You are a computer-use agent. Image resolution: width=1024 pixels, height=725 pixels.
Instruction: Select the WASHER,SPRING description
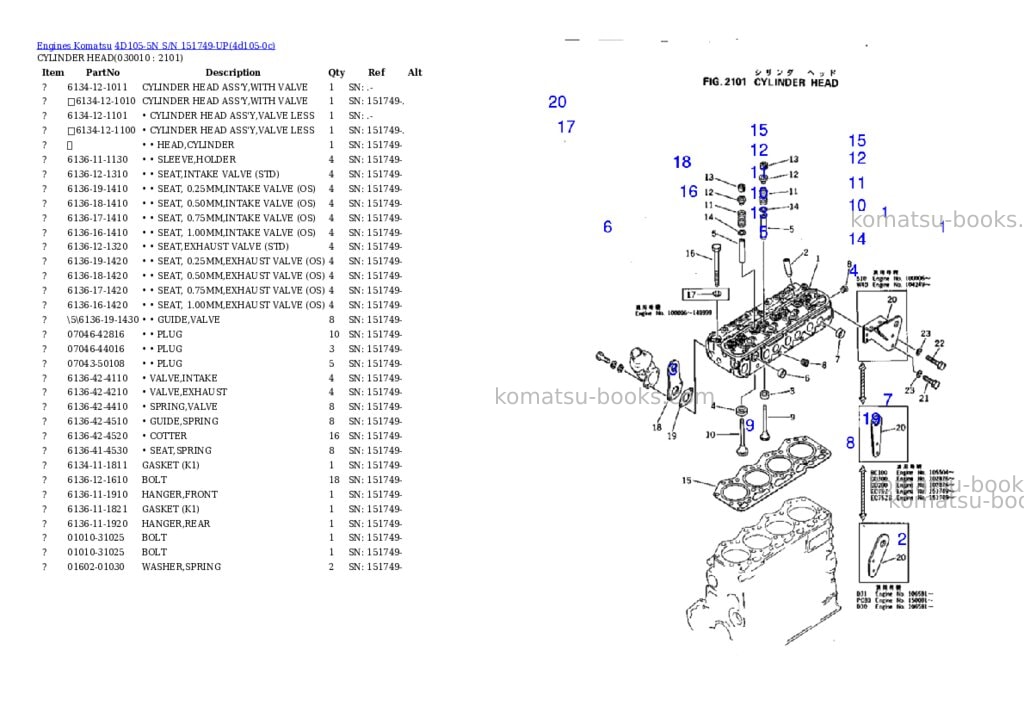point(182,567)
